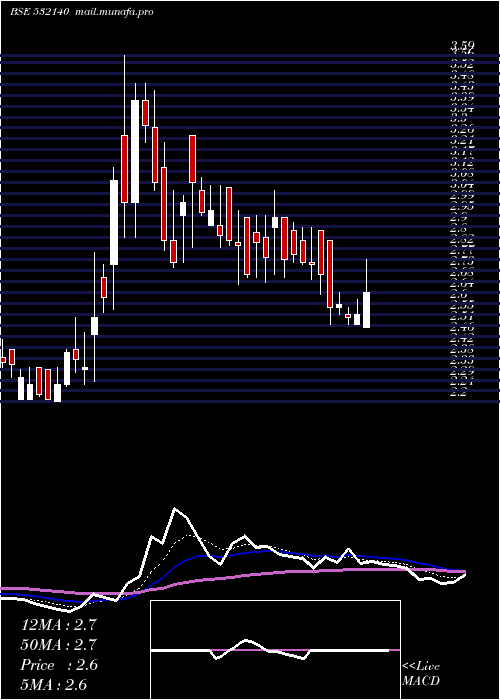
Task: Click the 2.2 price axis label
Action: (x=458, y=393)
